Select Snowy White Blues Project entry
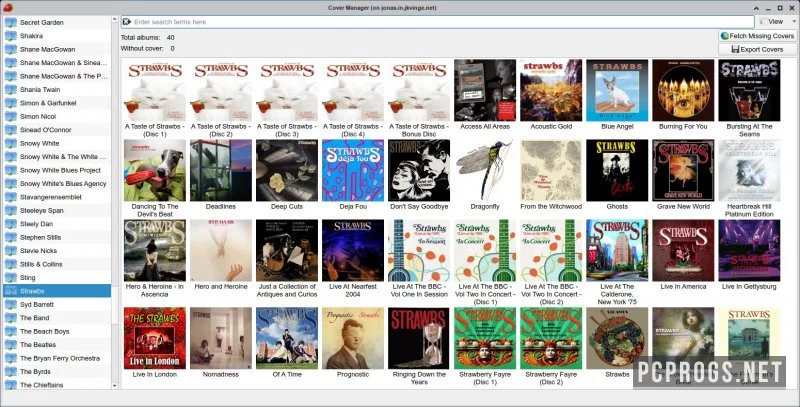This screenshot has width=800, height=407. point(57,170)
